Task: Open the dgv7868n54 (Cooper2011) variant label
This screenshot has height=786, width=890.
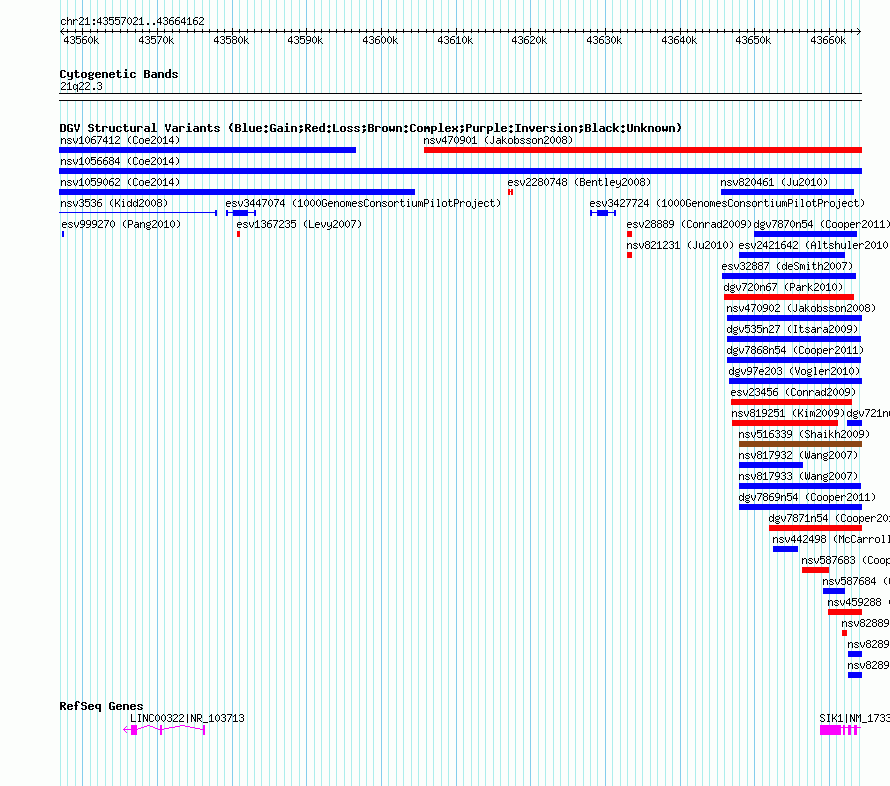Action: [x=795, y=350]
